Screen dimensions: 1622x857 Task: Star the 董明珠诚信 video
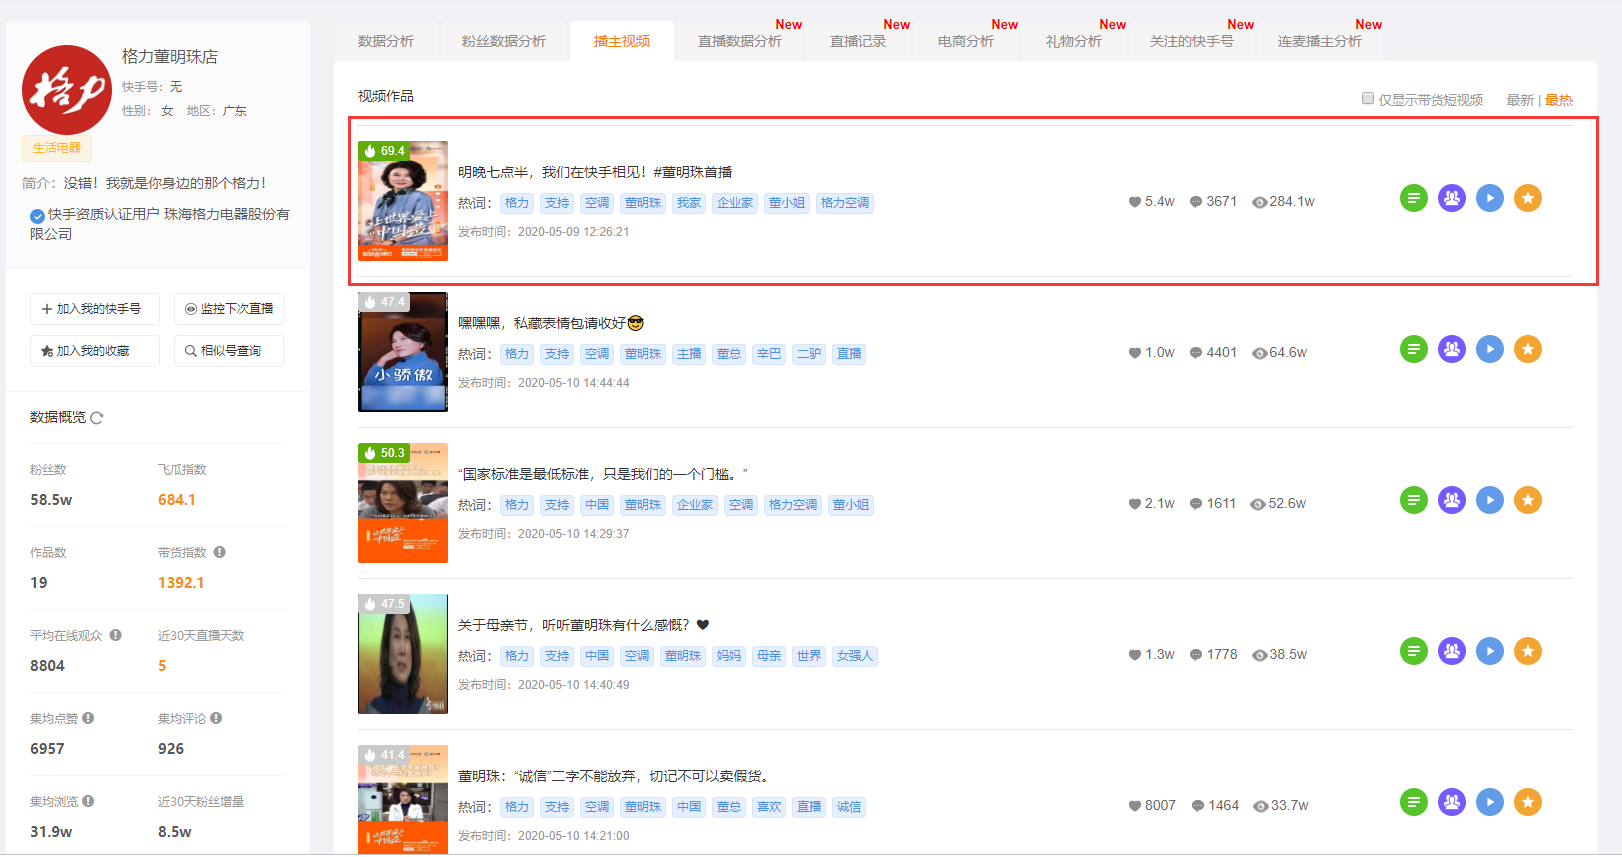(1528, 802)
